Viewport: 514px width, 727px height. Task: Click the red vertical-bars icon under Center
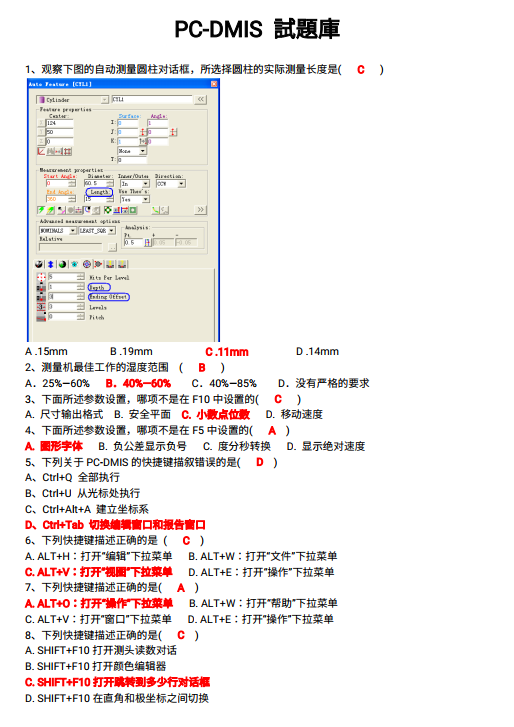point(68,151)
